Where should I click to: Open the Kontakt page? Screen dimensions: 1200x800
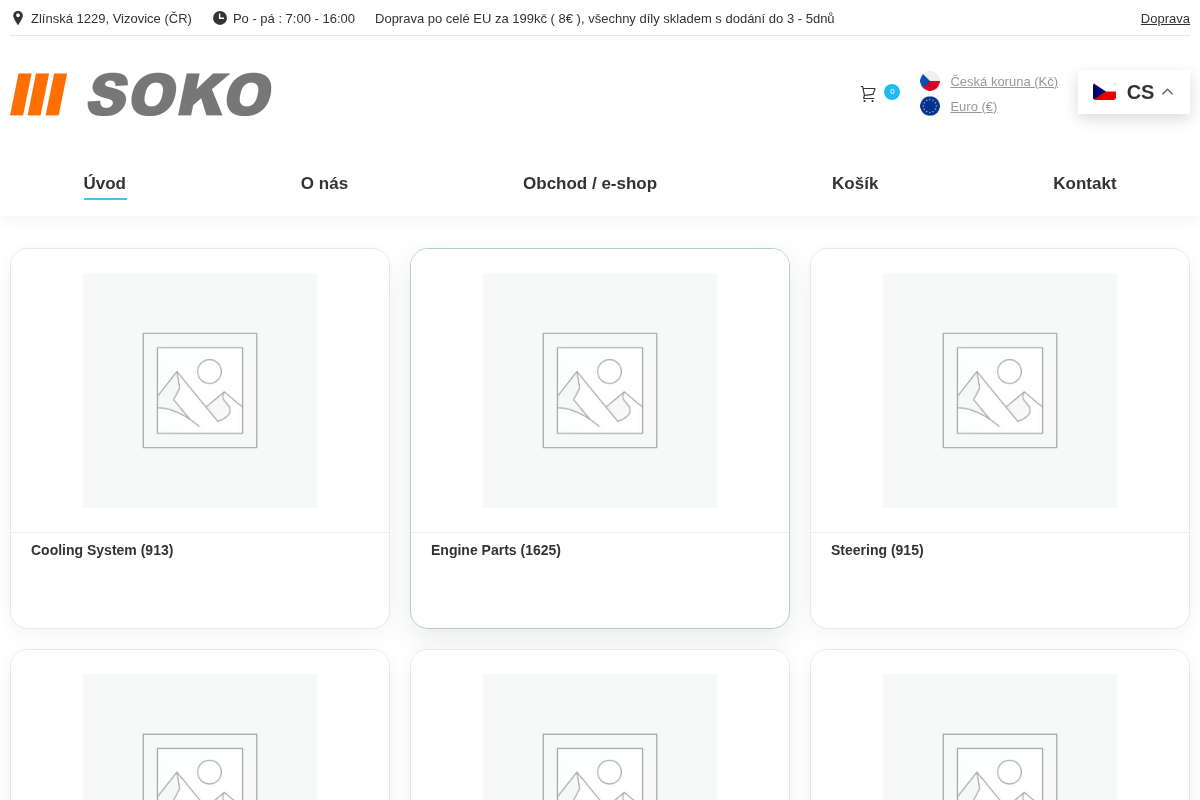[1085, 184]
